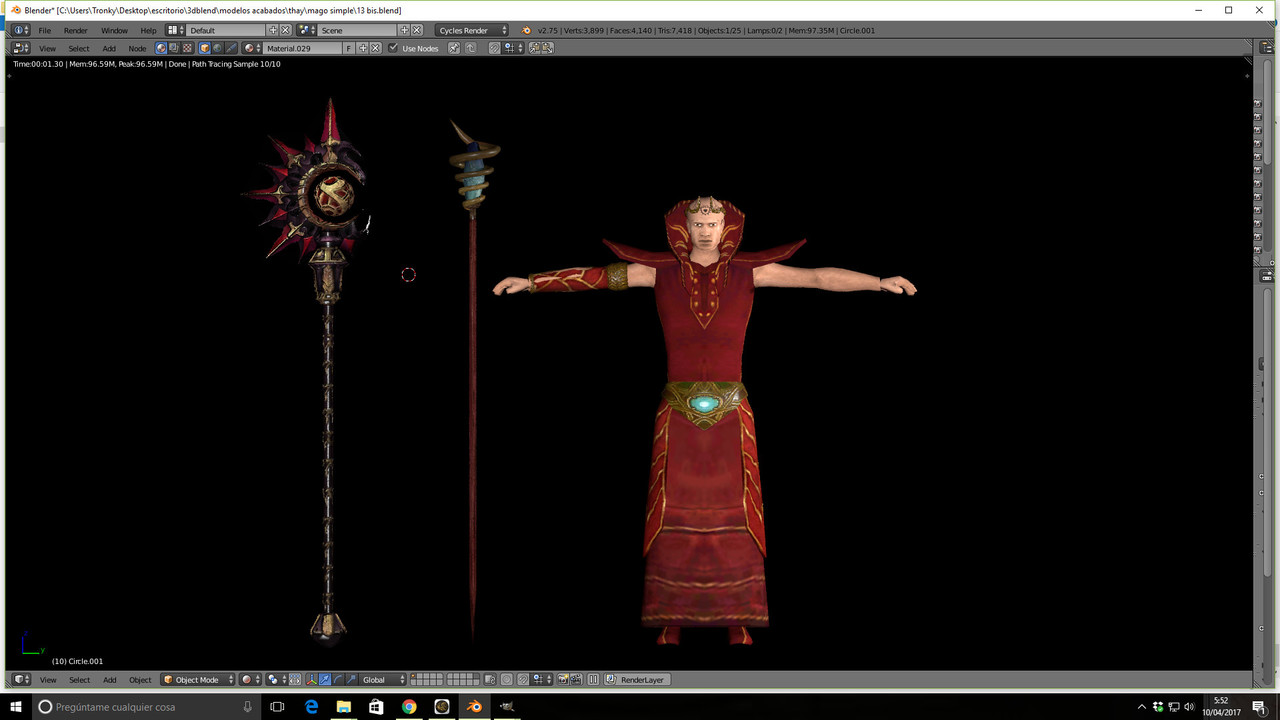Open the Node editor type selector

click(21, 48)
